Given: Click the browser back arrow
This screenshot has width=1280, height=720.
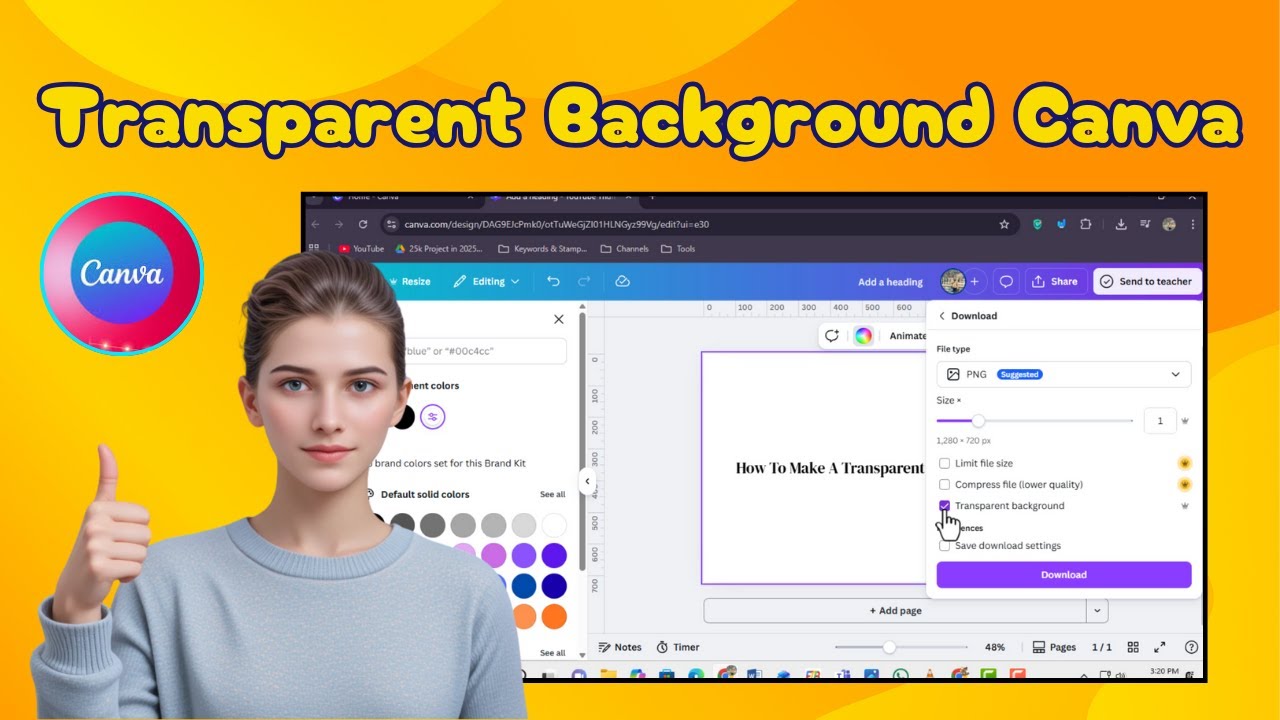Looking at the screenshot, I should point(316,224).
